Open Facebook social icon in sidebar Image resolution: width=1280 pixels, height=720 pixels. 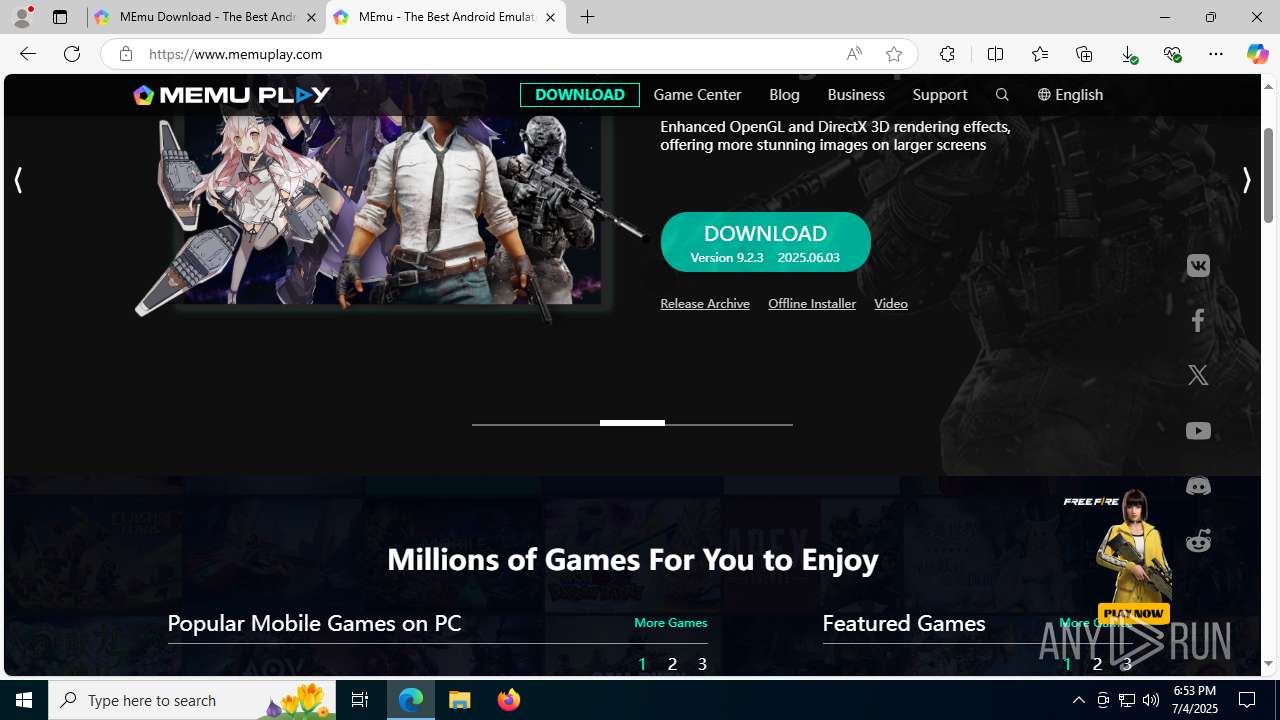pos(1198,321)
